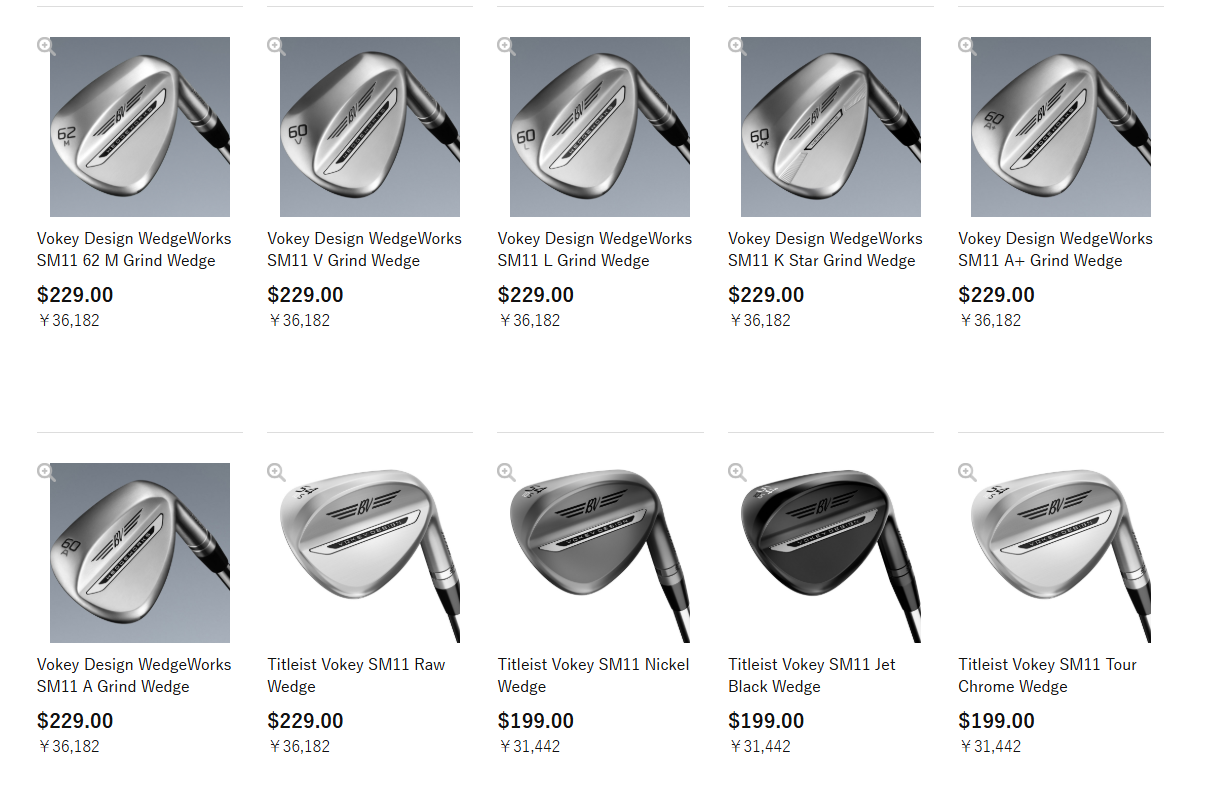Select the SM11 Nickel Wedge product image
The width and height of the screenshot is (1207, 785).
click(x=600, y=553)
